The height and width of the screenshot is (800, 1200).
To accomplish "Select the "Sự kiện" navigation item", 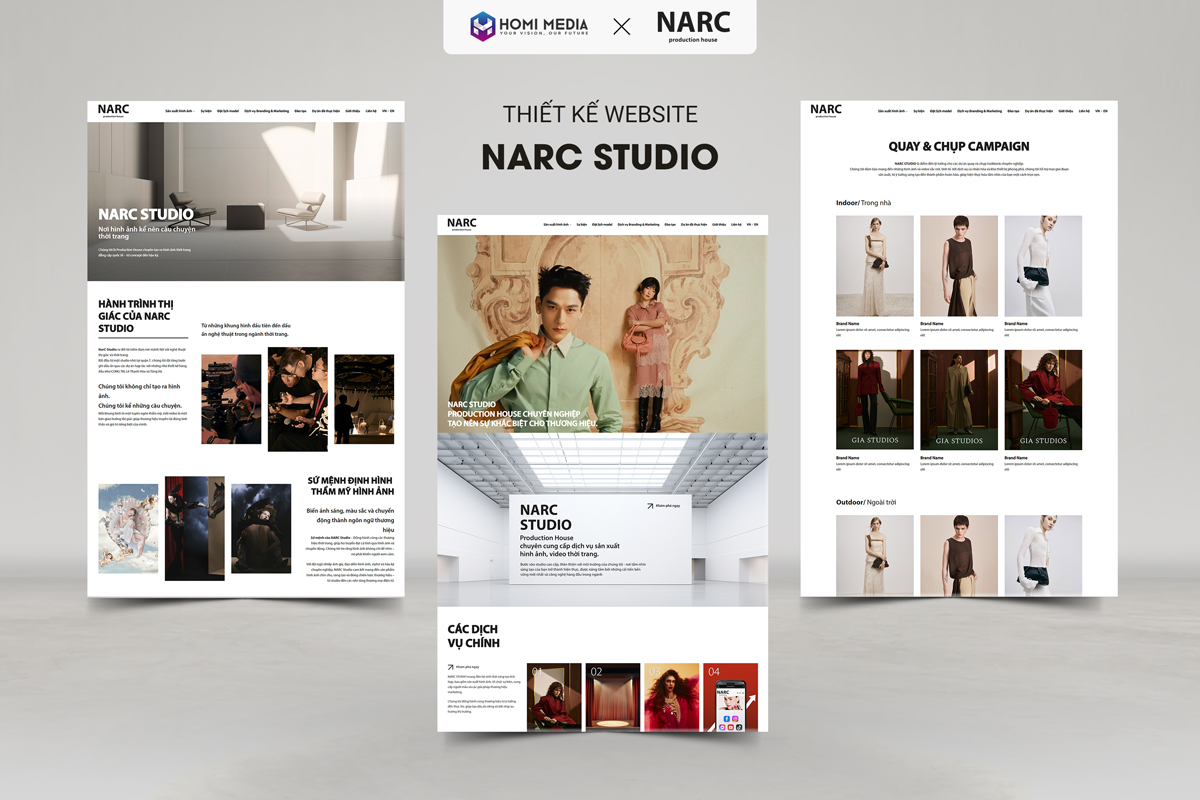I will click(x=581, y=224).
